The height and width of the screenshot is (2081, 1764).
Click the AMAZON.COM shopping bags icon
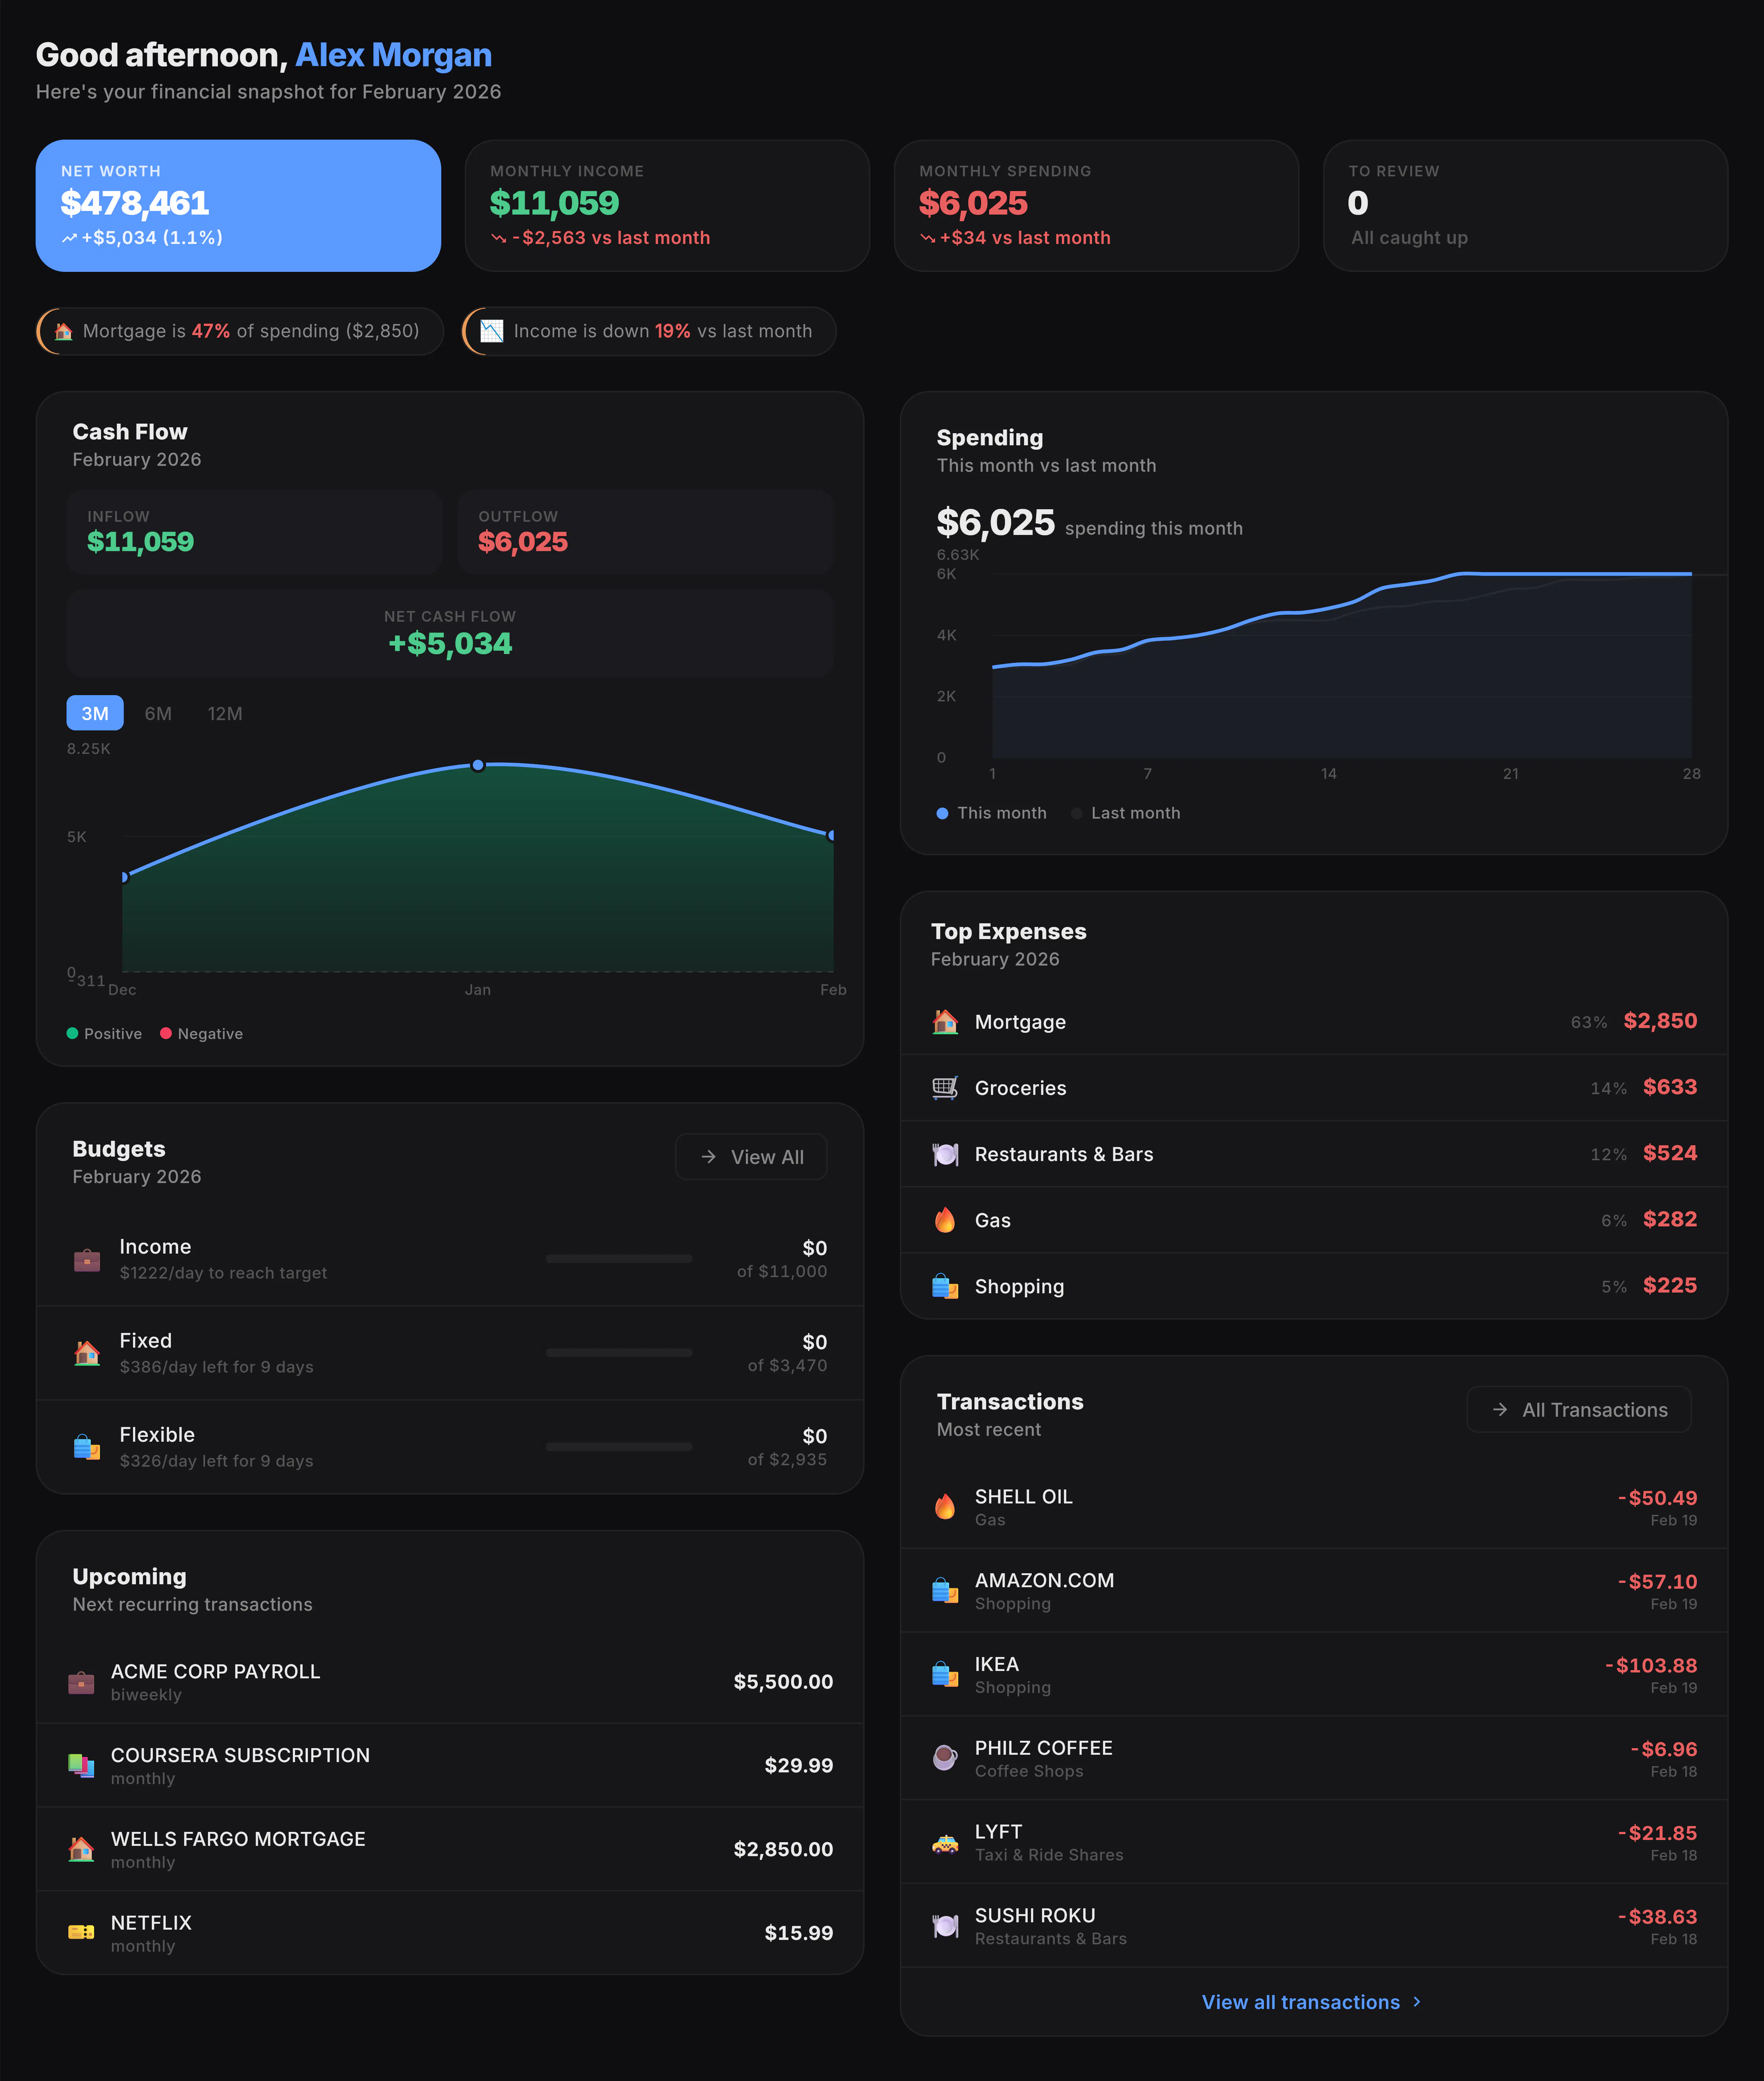tap(945, 1590)
